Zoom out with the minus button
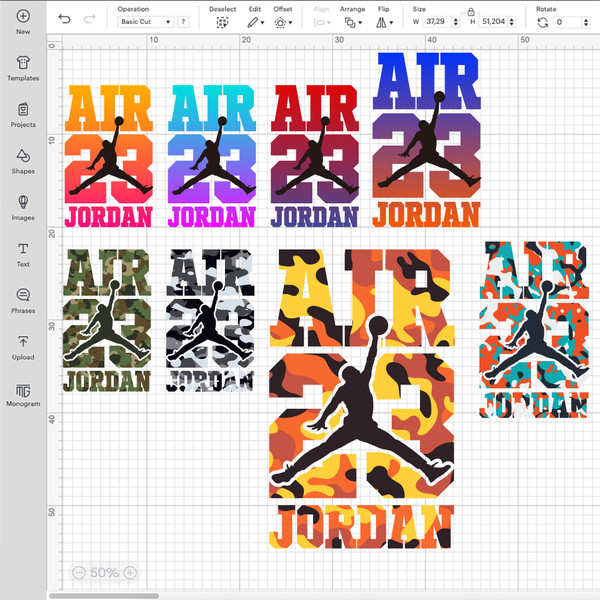Viewport: 600px width, 600px height. [79, 572]
